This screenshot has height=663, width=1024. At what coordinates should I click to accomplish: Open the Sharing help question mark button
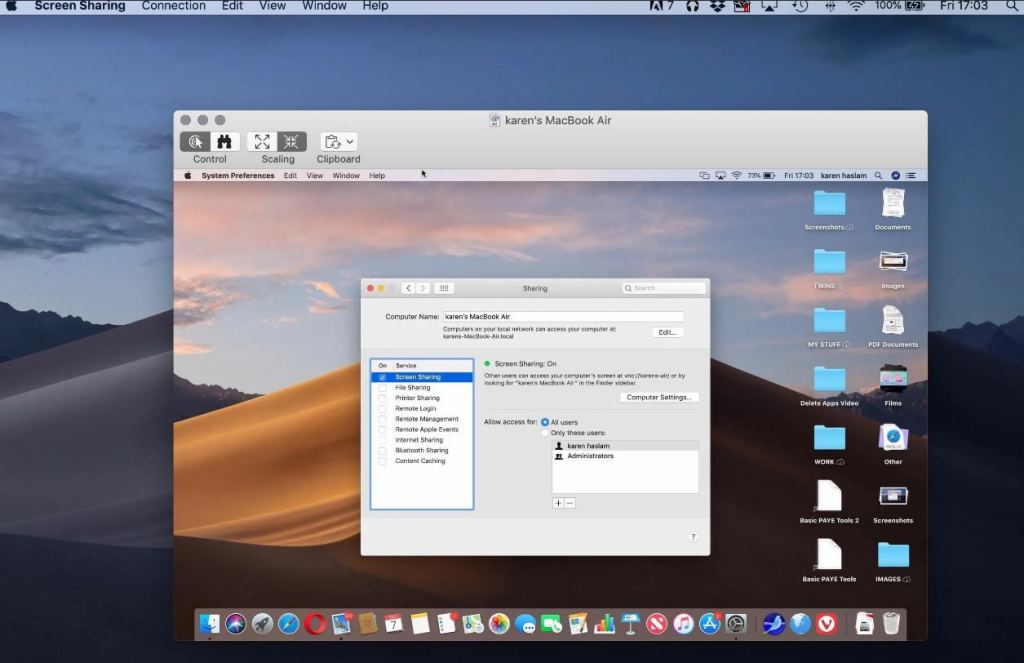pos(693,537)
